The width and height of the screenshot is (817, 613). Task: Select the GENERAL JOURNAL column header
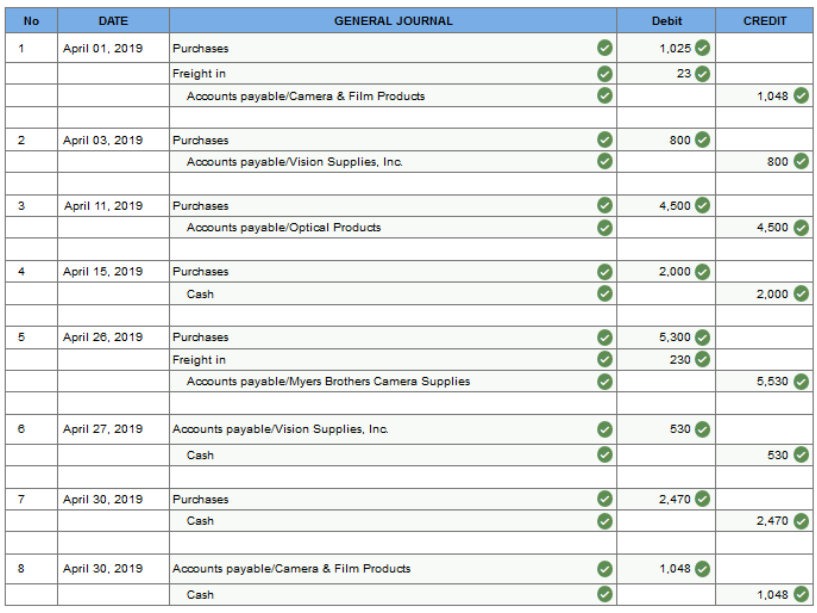[393, 21]
